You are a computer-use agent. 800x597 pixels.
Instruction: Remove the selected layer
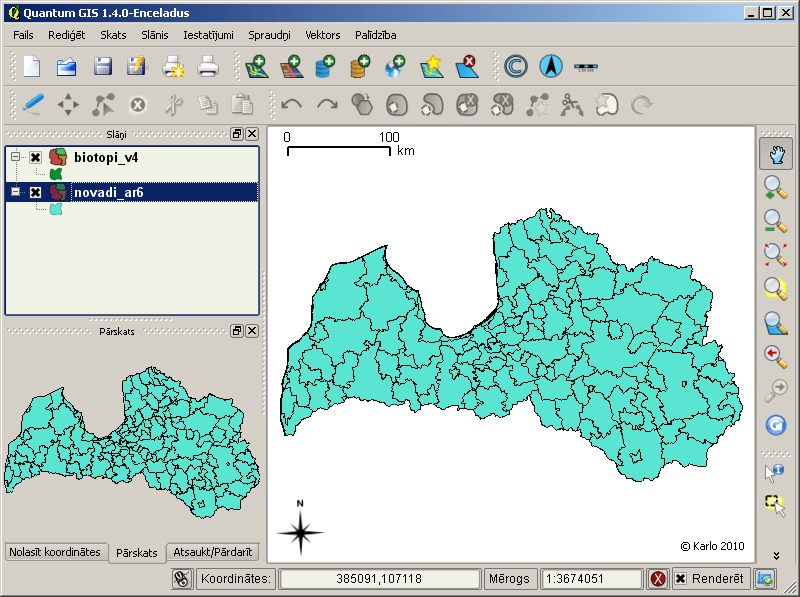[467, 67]
